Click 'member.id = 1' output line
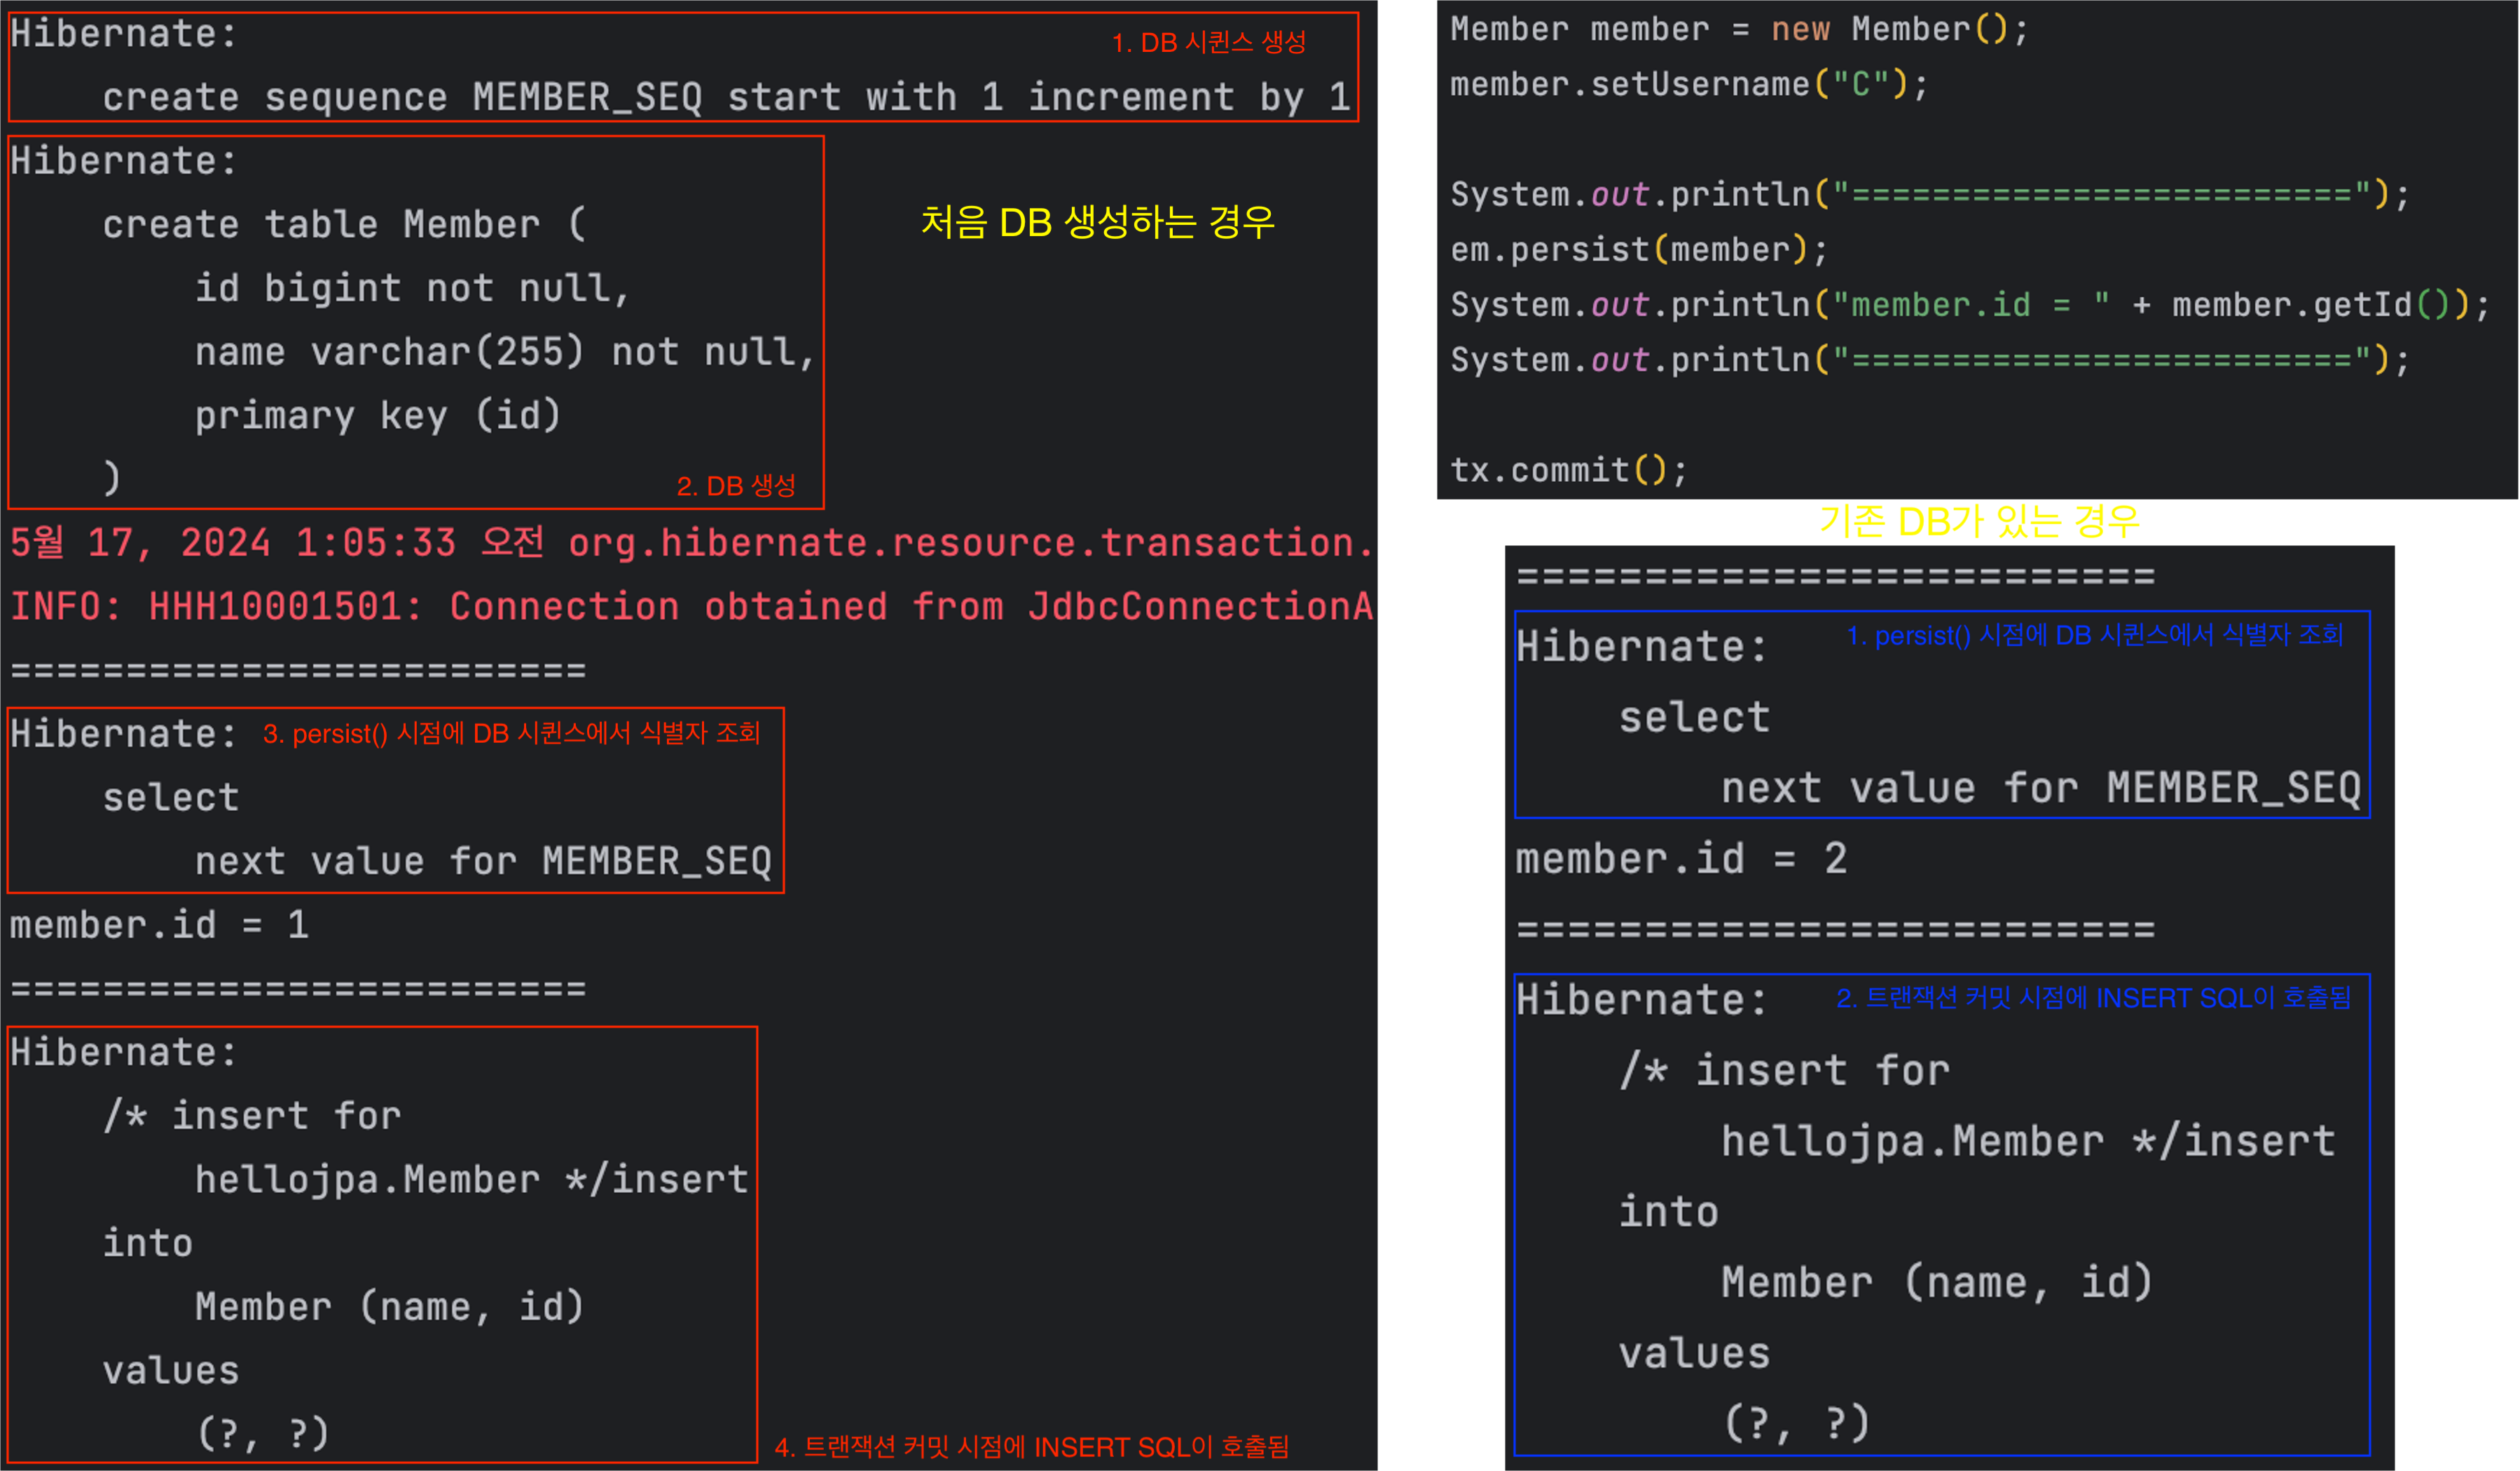Image resolution: width=2520 pixels, height=1471 pixels. [x=159, y=925]
